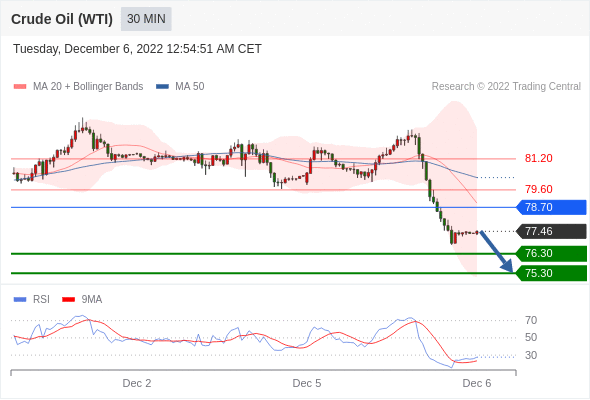Click the blue downward forecast arrow
The height and width of the screenshot is (400, 590).
(x=496, y=251)
